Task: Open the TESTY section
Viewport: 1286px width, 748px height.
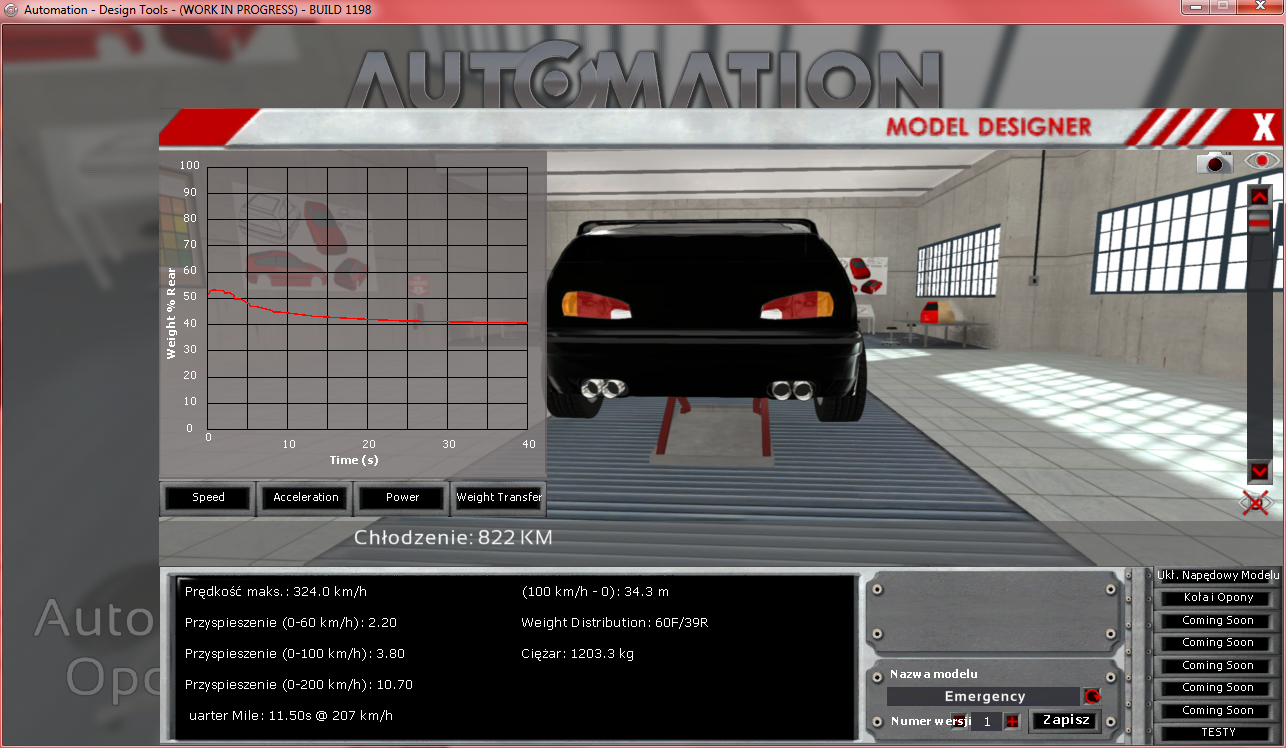Action: pyautogui.click(x=1218, y=732)
